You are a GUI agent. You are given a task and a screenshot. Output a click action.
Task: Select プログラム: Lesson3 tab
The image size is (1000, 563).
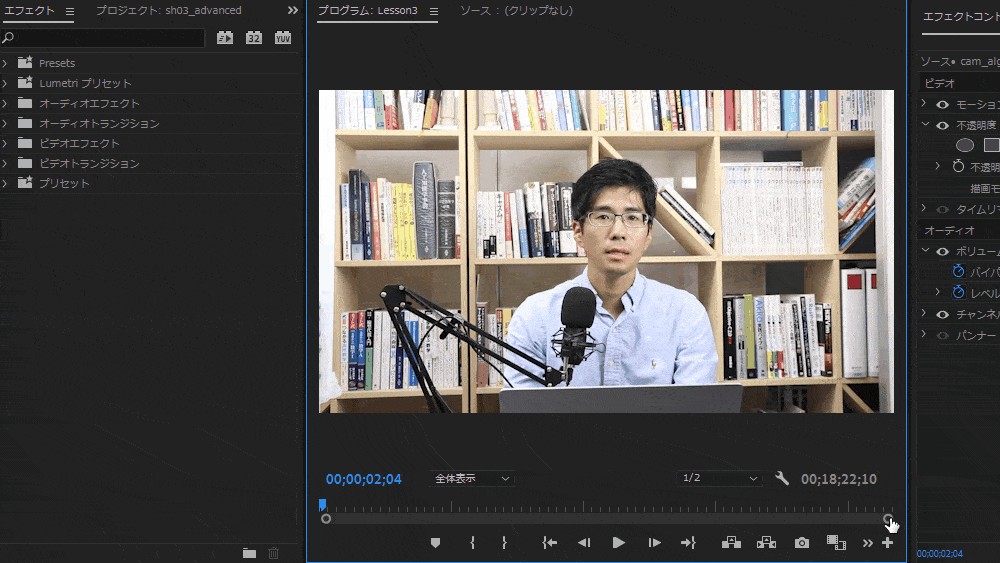(368, 11)
